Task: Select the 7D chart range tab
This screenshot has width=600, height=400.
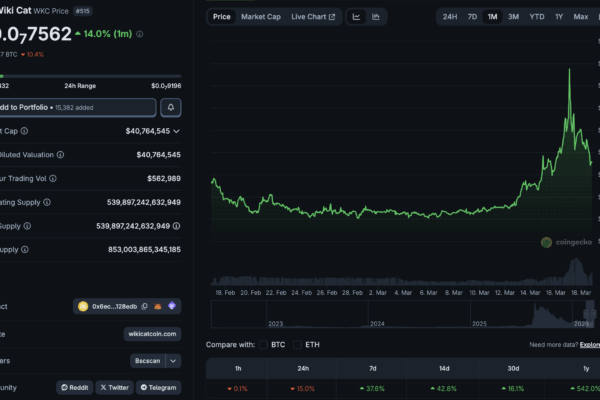Action: point(472,17)
